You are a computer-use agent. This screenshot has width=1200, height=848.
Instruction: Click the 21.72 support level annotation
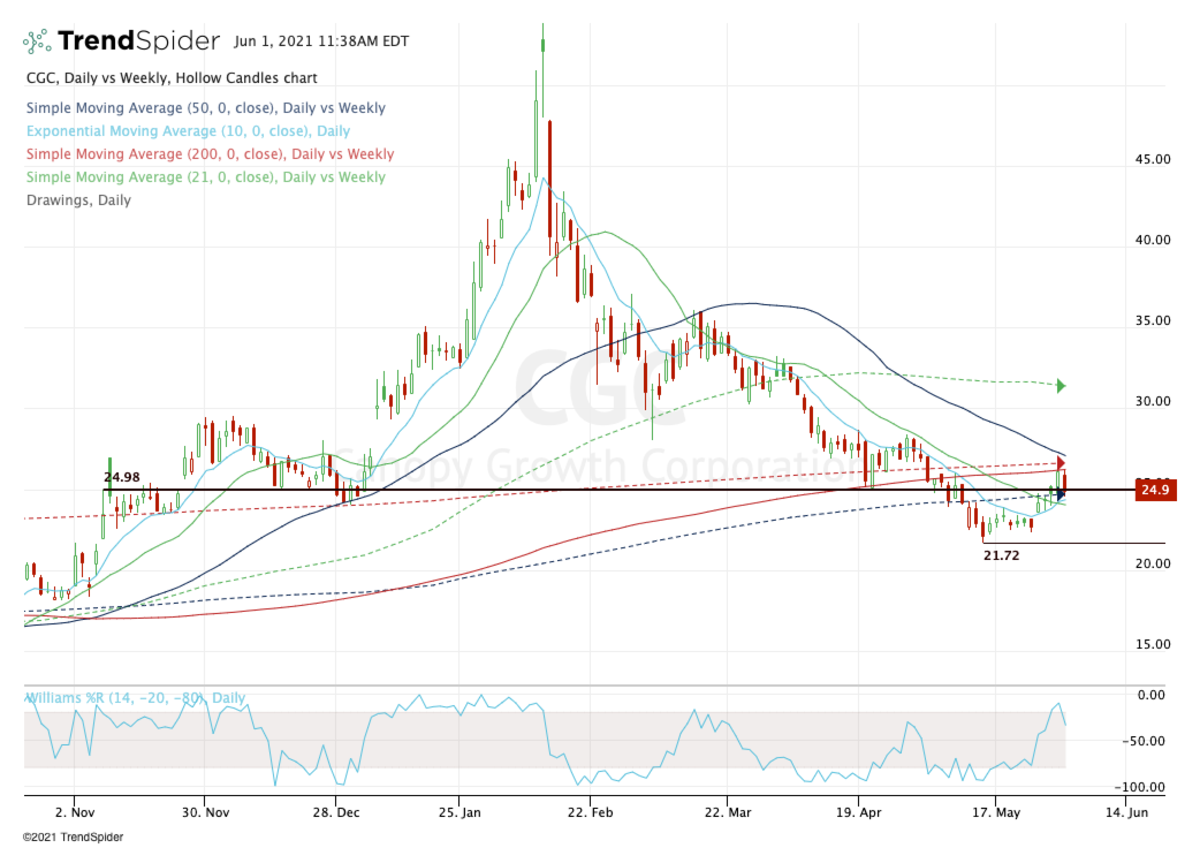[1002, 555]
